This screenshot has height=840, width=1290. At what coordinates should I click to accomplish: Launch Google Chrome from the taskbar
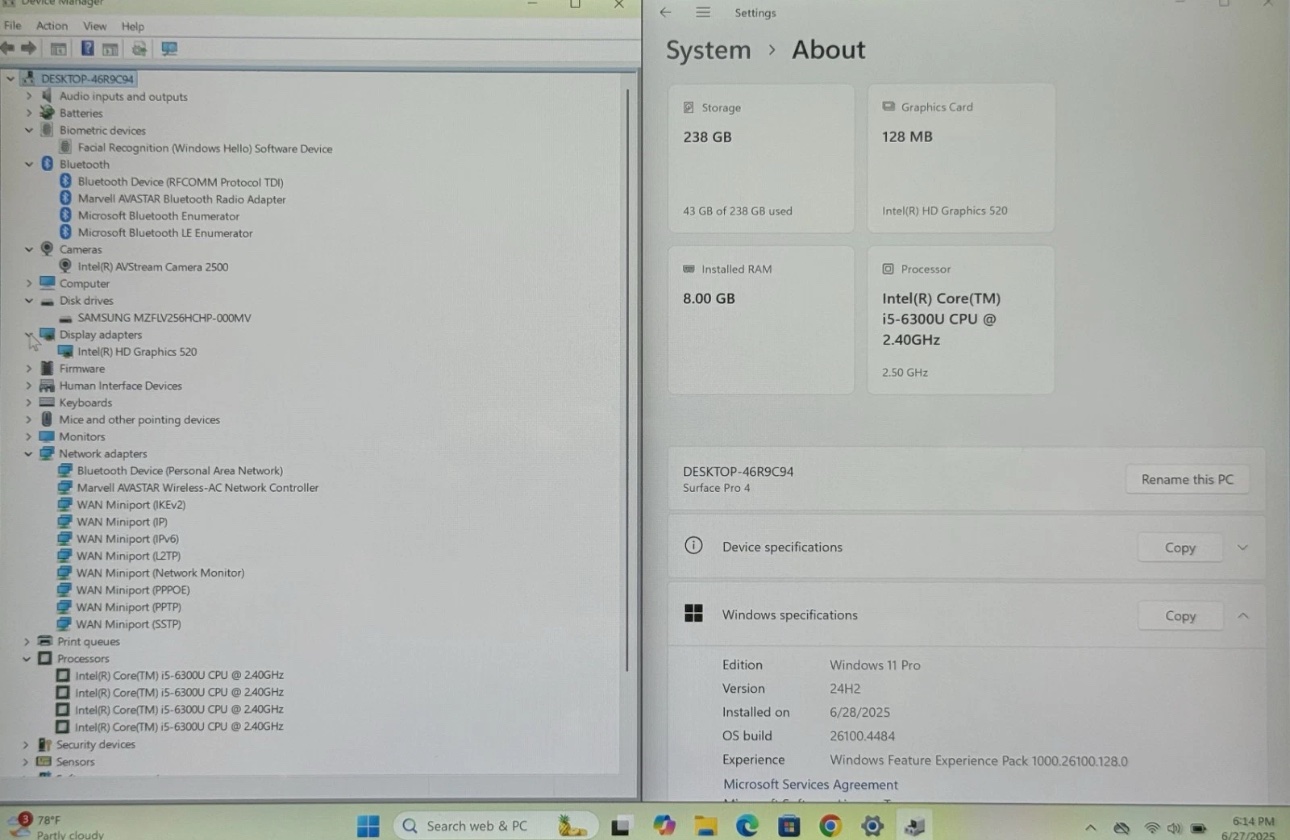pyautogui.click(x=830, y=826)
